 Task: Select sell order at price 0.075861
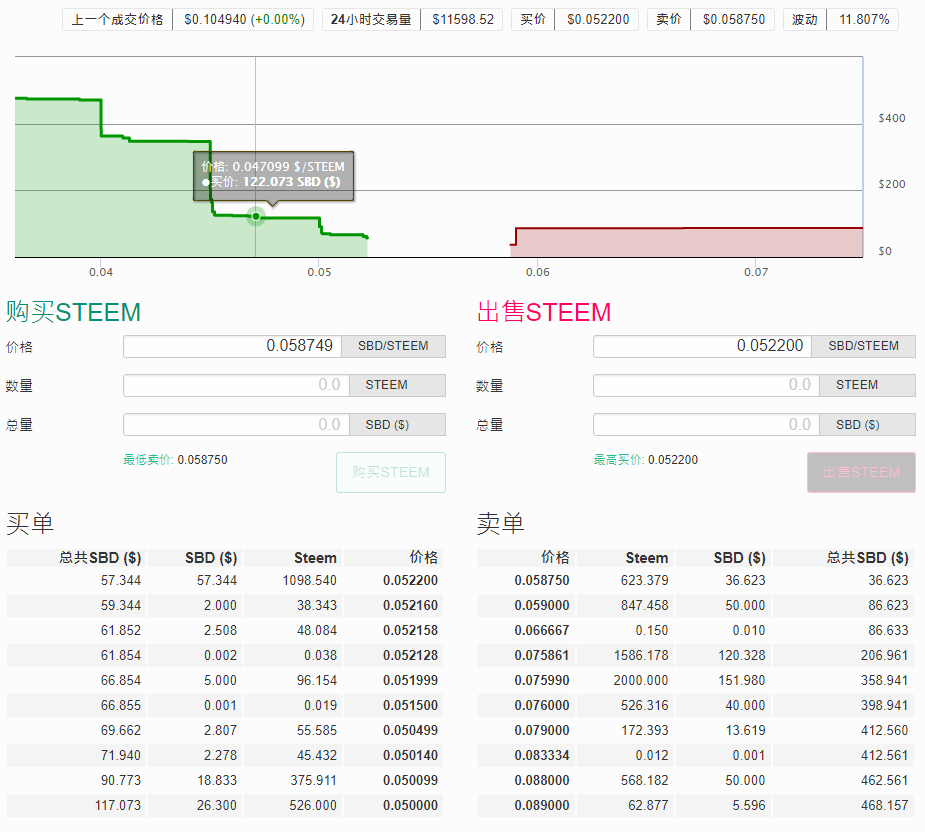click(696, 656)
